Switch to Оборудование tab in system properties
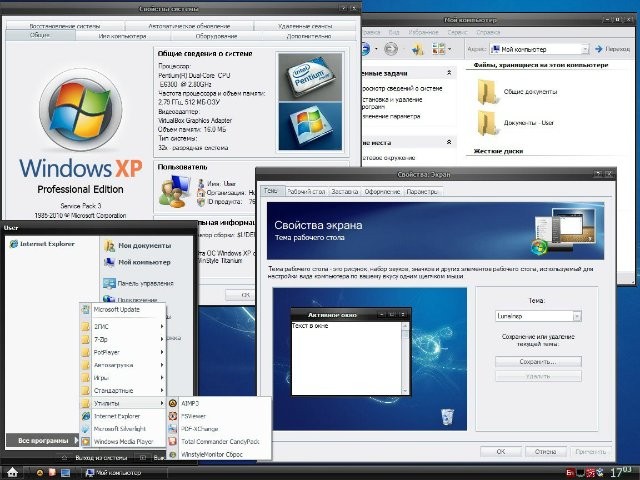The image size is (640, 480). click(216, 36)
